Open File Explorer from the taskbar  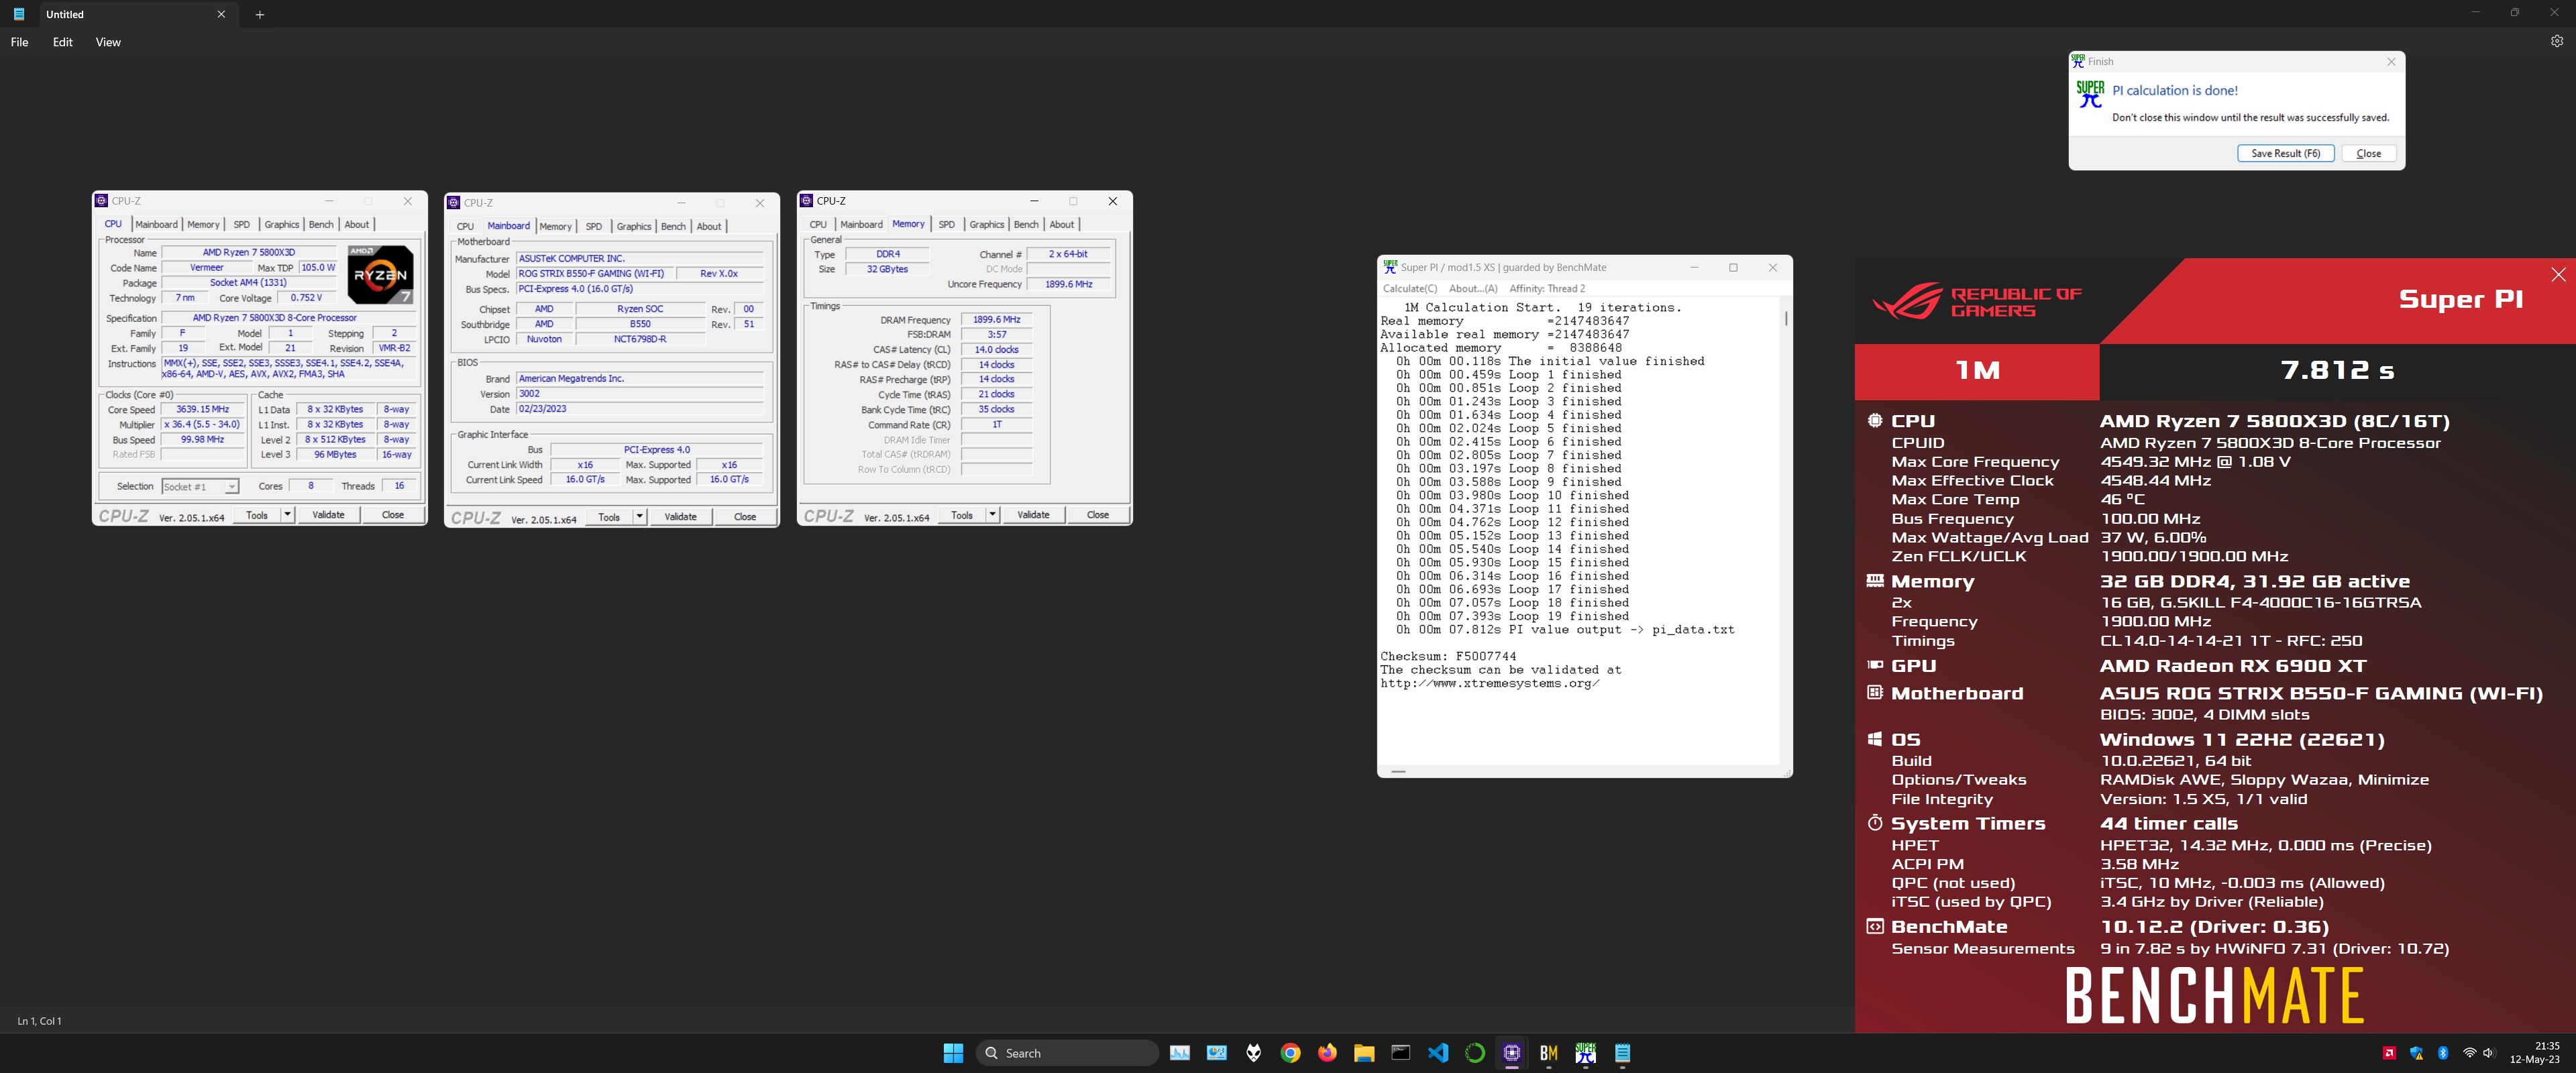(x=1364, y=1052)
